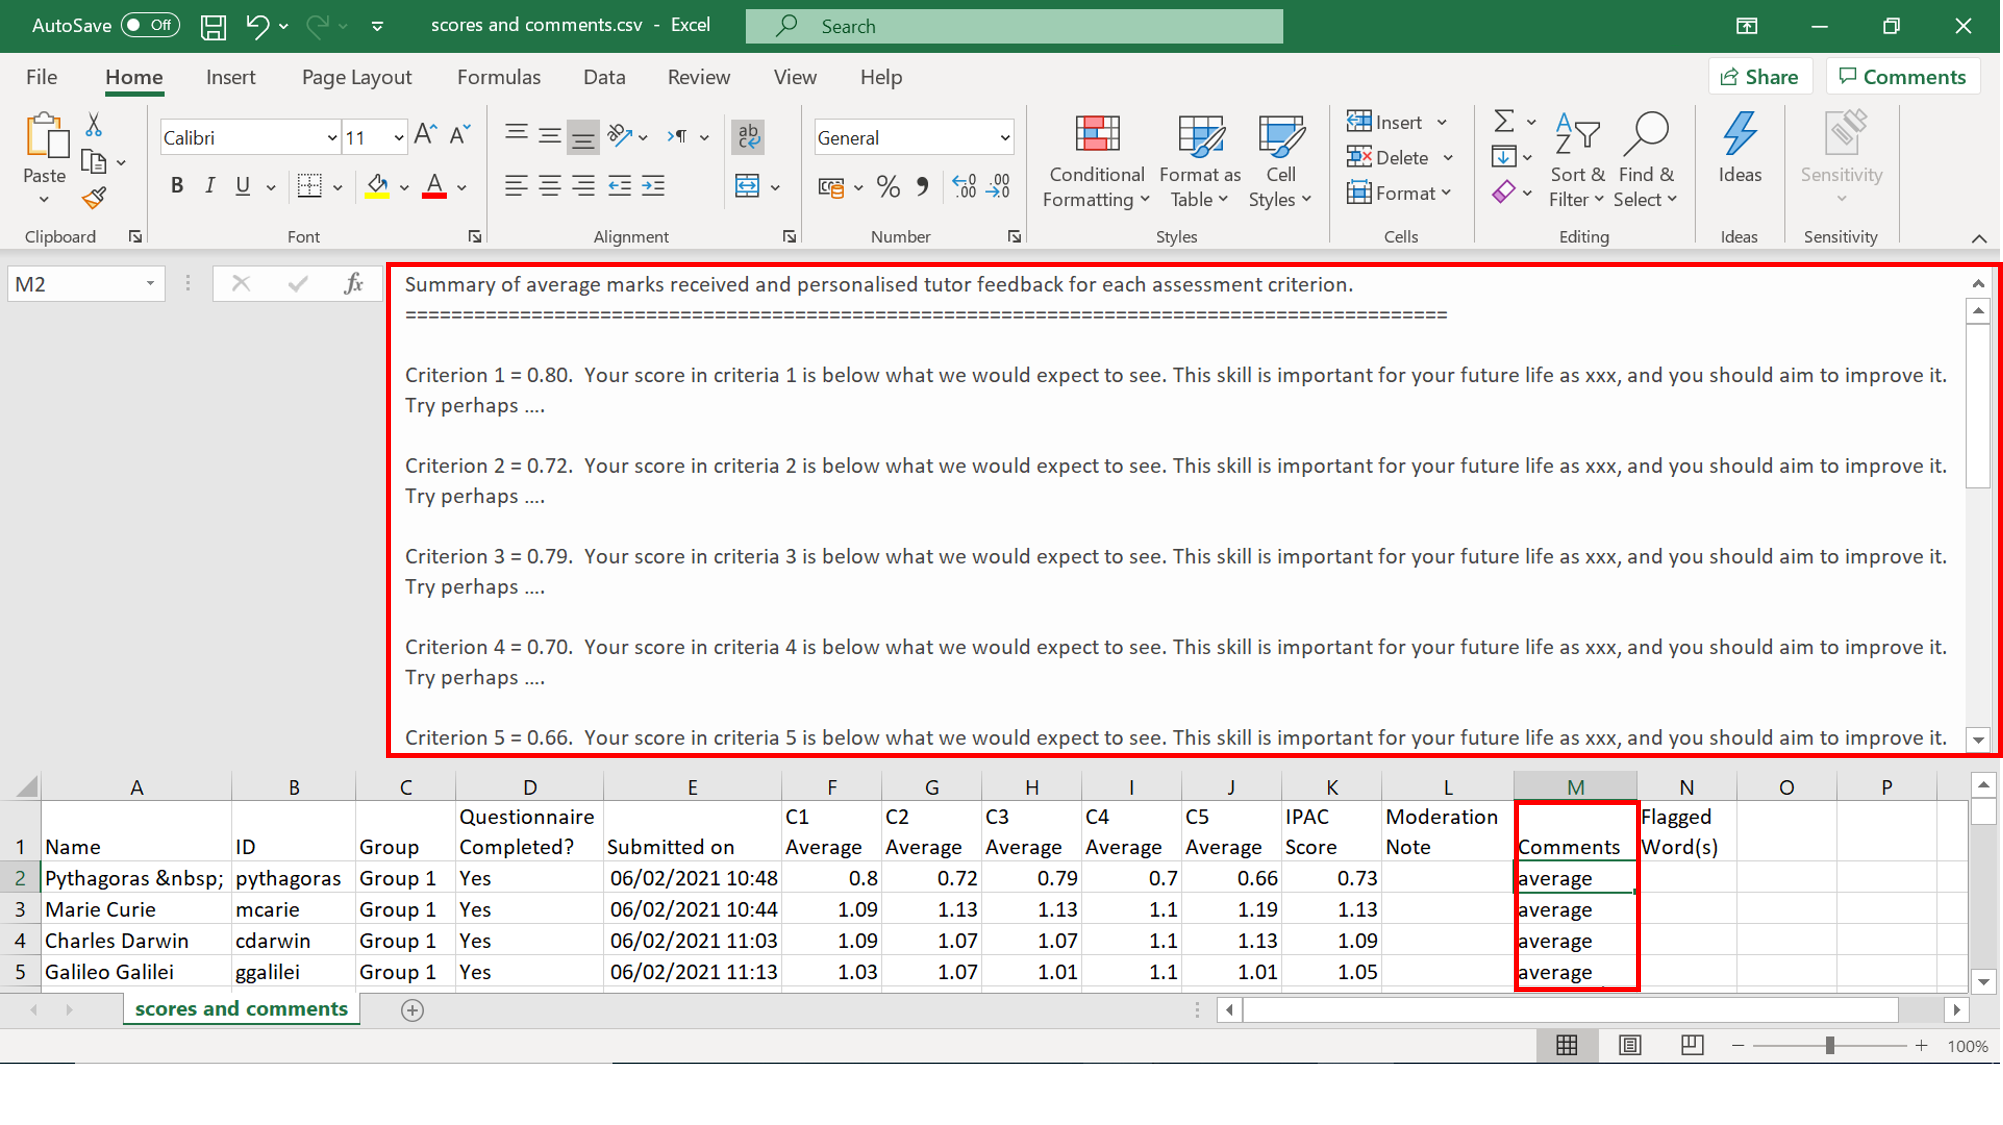
Task: Click the Percent Style icon
Action: pyautogui.click(x=888, y=186)
